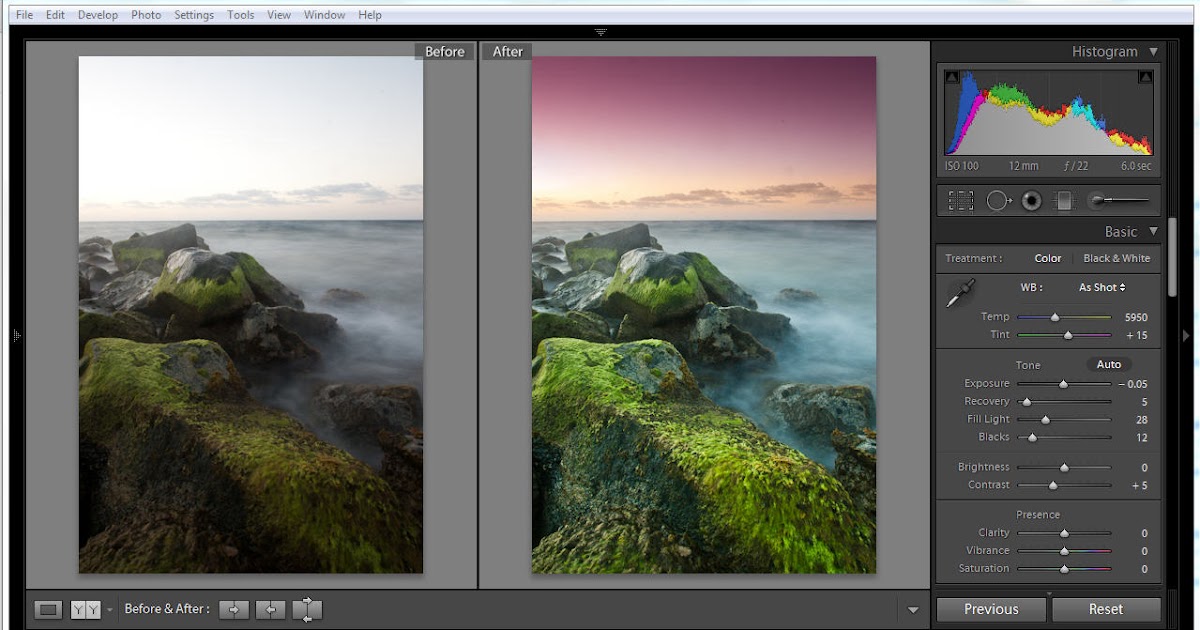The height and width of the screenshot is (630, 1200).
Task: Collapse the Basic panel
Action: click(x=1153, y=231)
